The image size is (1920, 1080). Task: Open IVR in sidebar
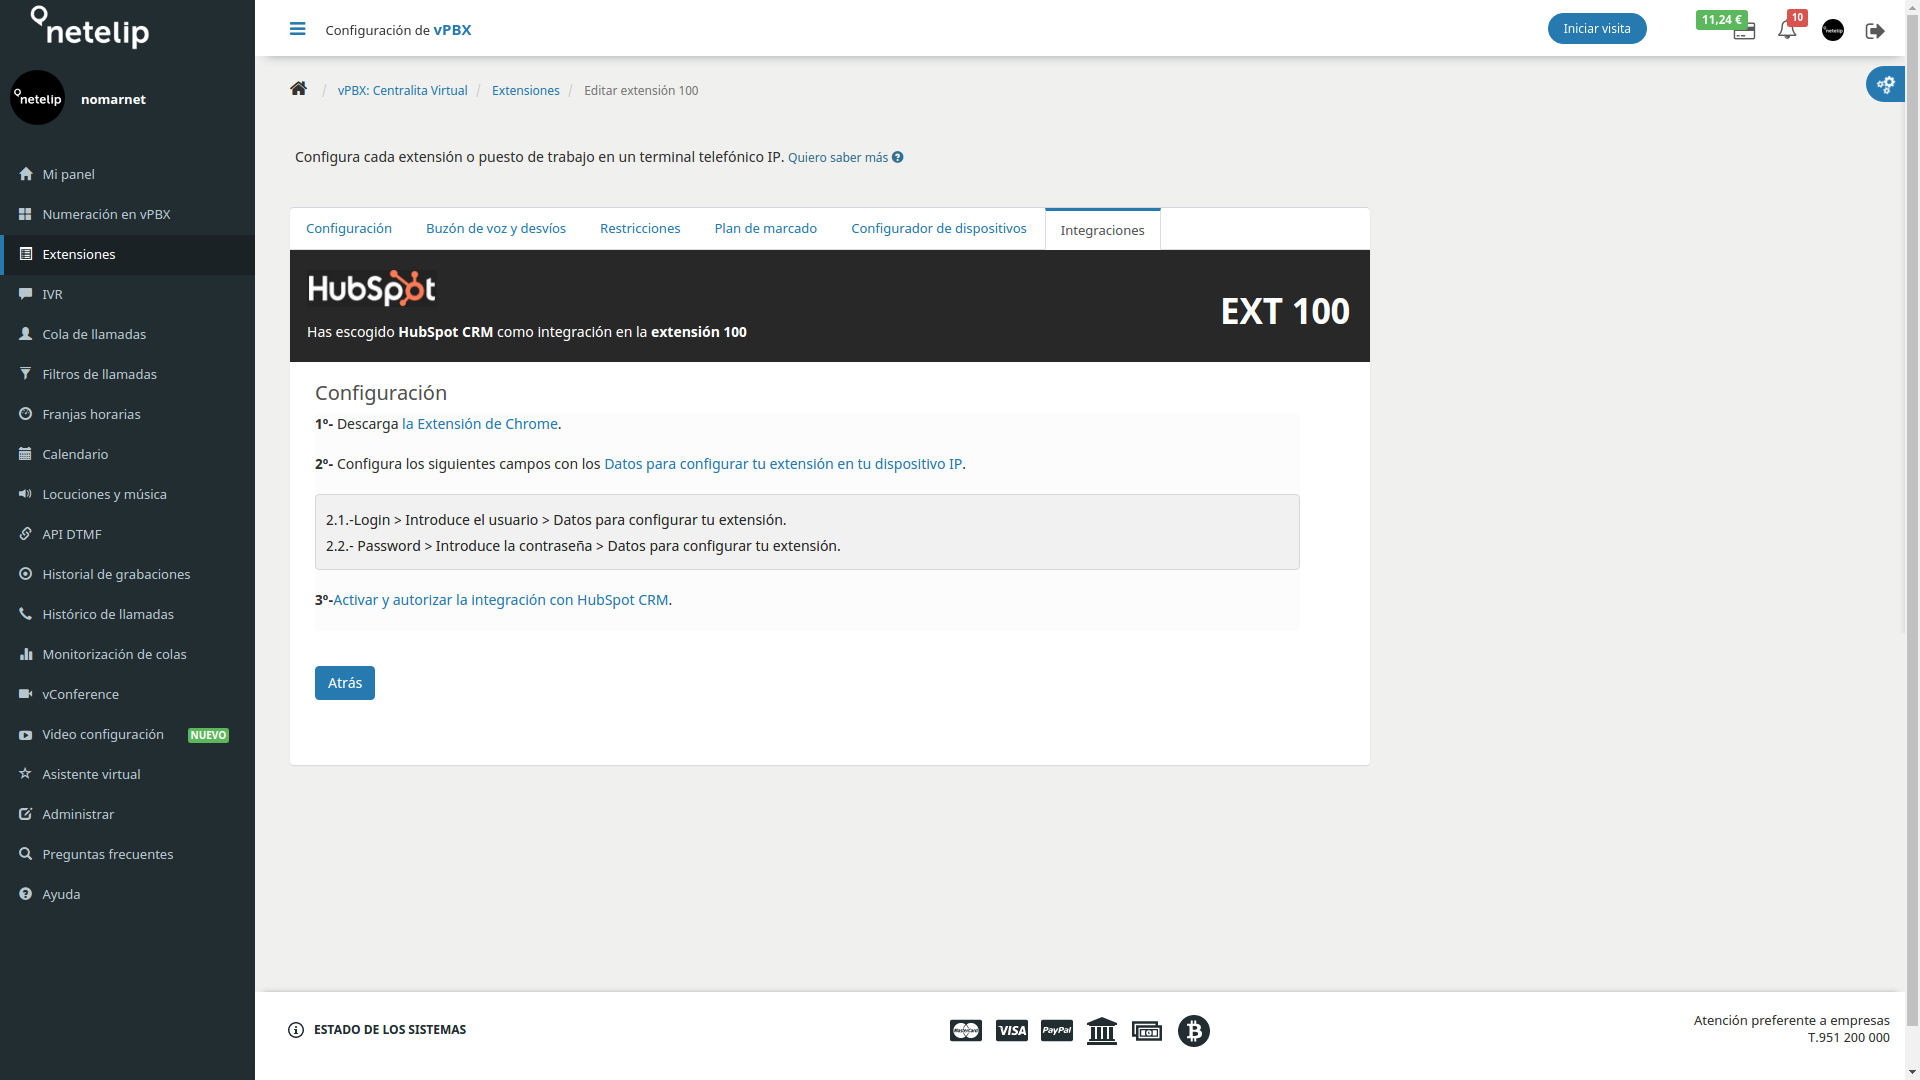[128, 294]
